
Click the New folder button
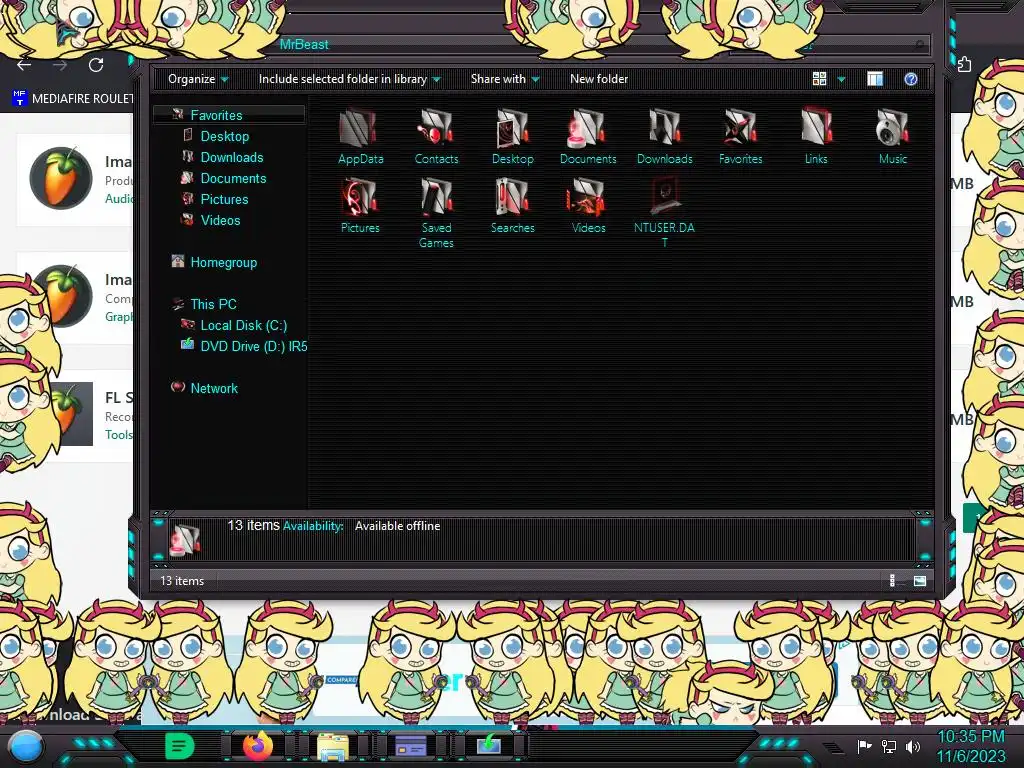click(599, 79)
